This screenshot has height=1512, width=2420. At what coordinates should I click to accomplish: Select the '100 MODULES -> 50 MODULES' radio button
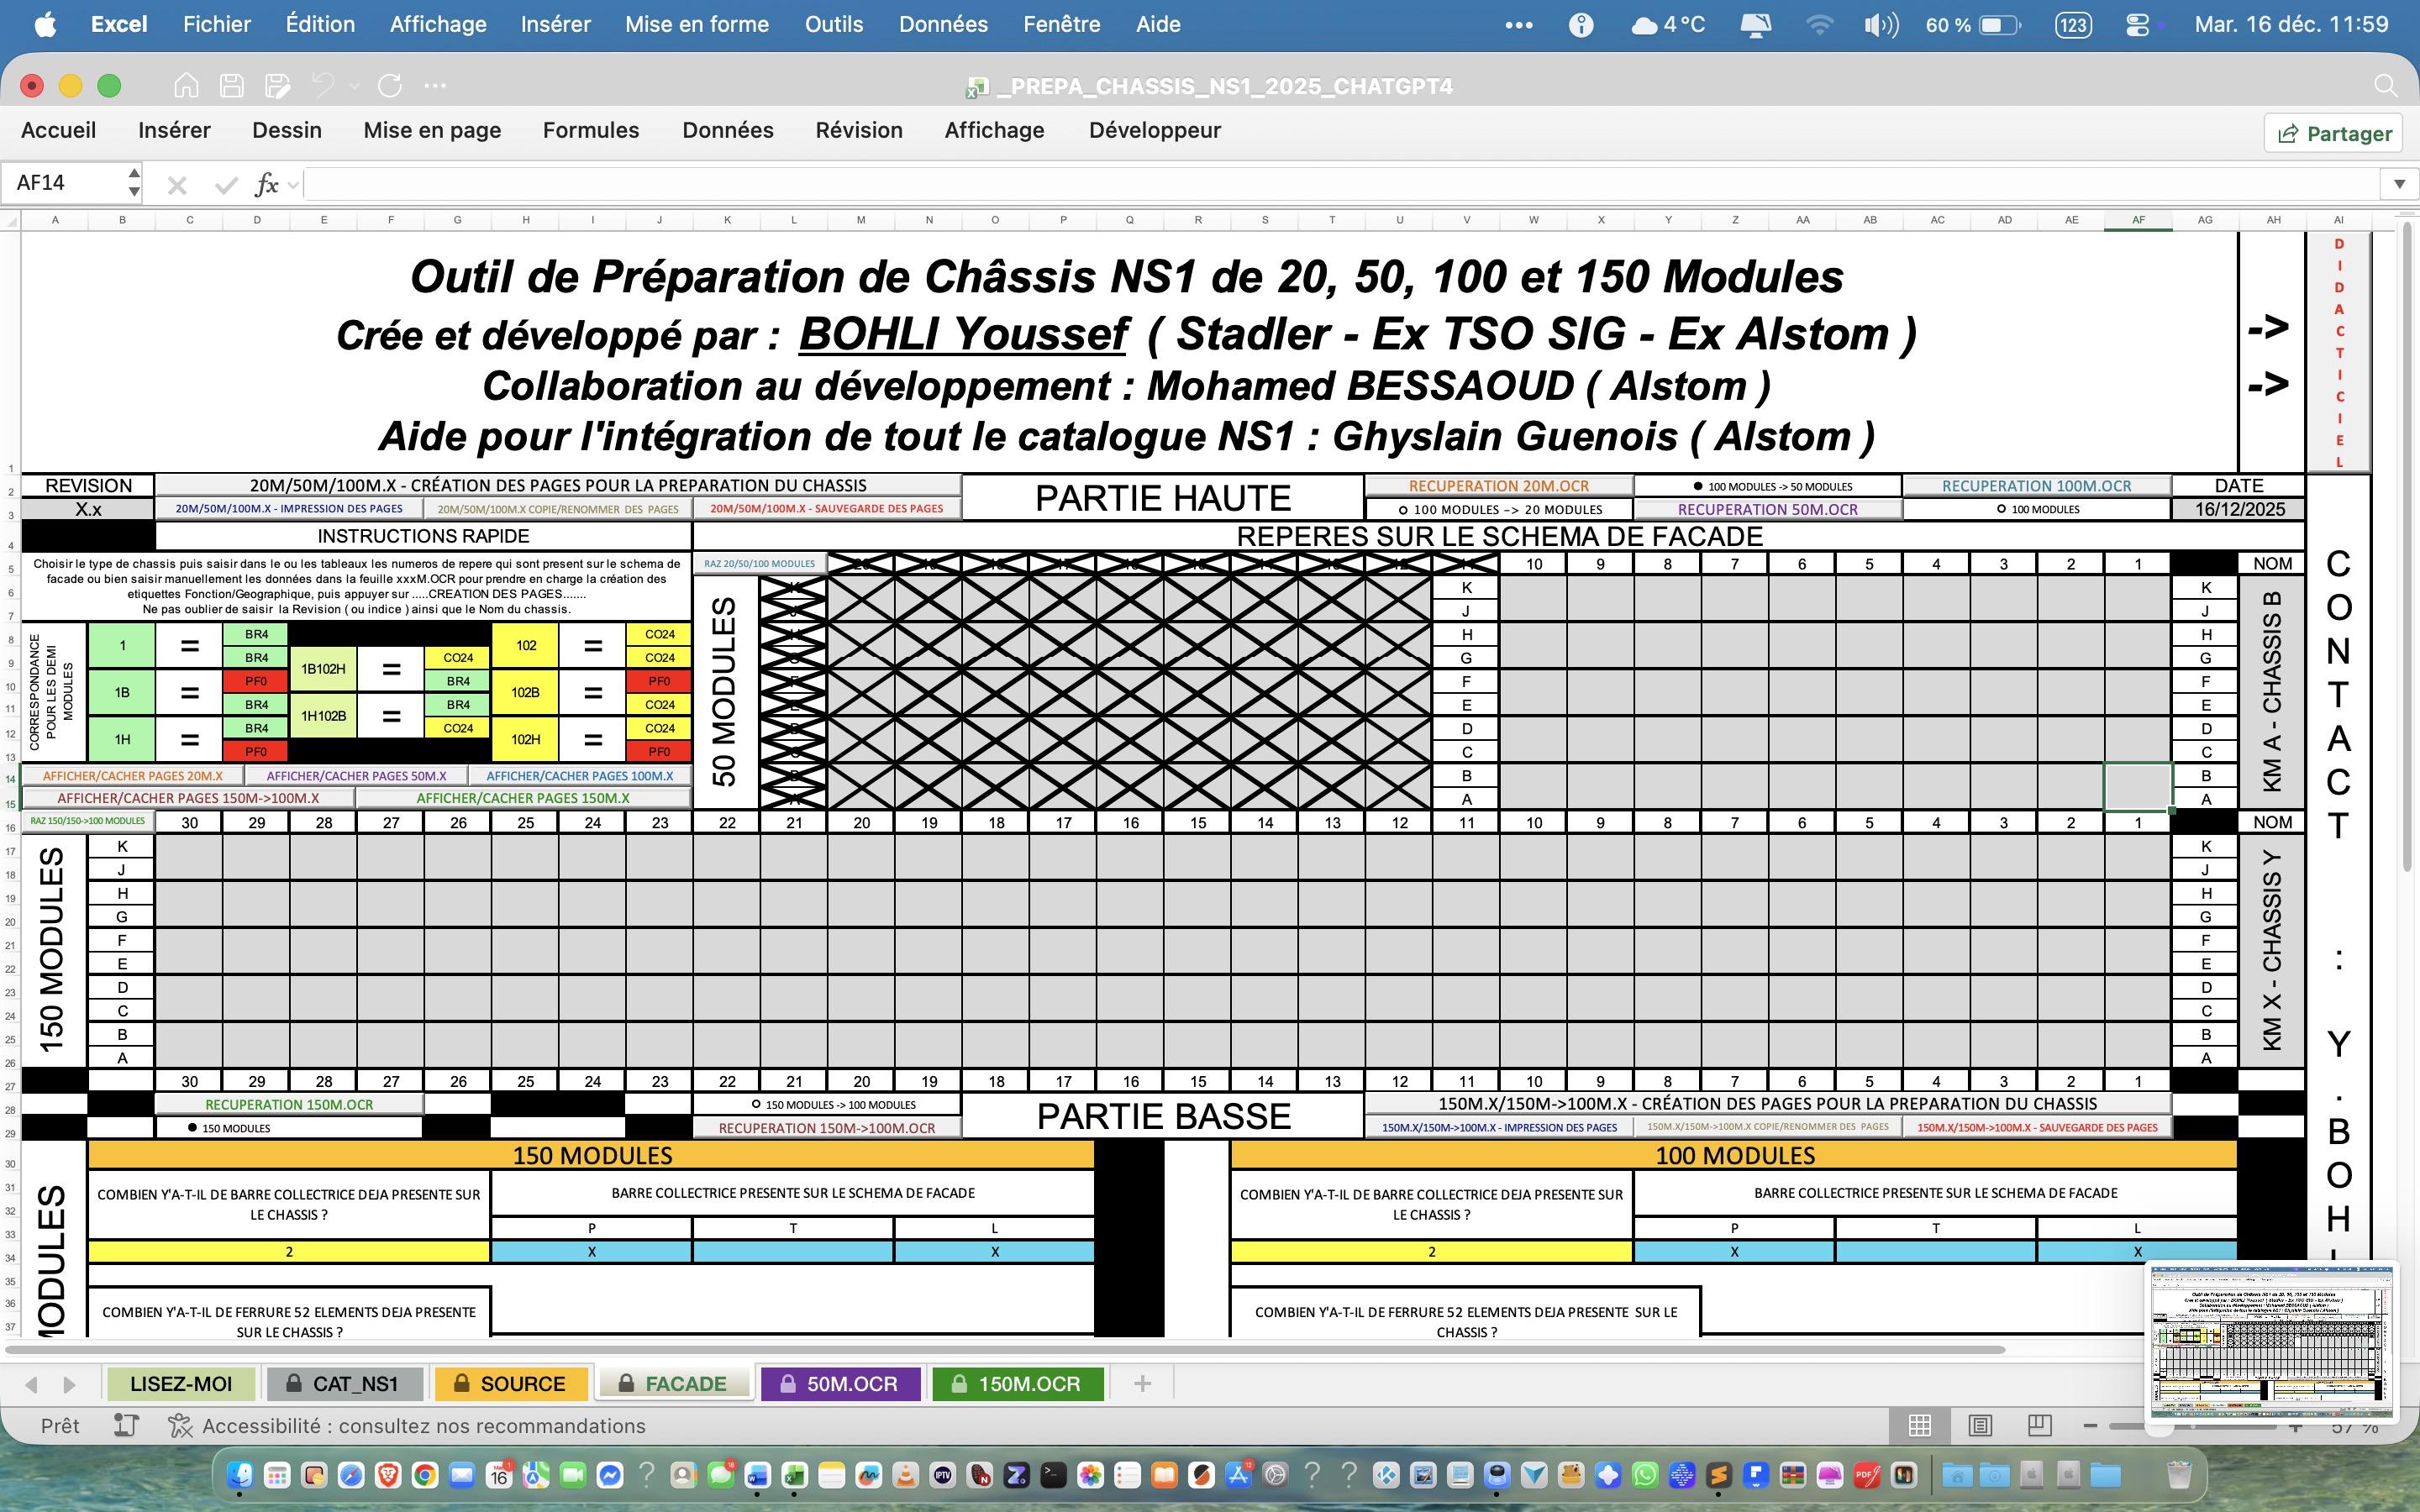pos(1698,487)
